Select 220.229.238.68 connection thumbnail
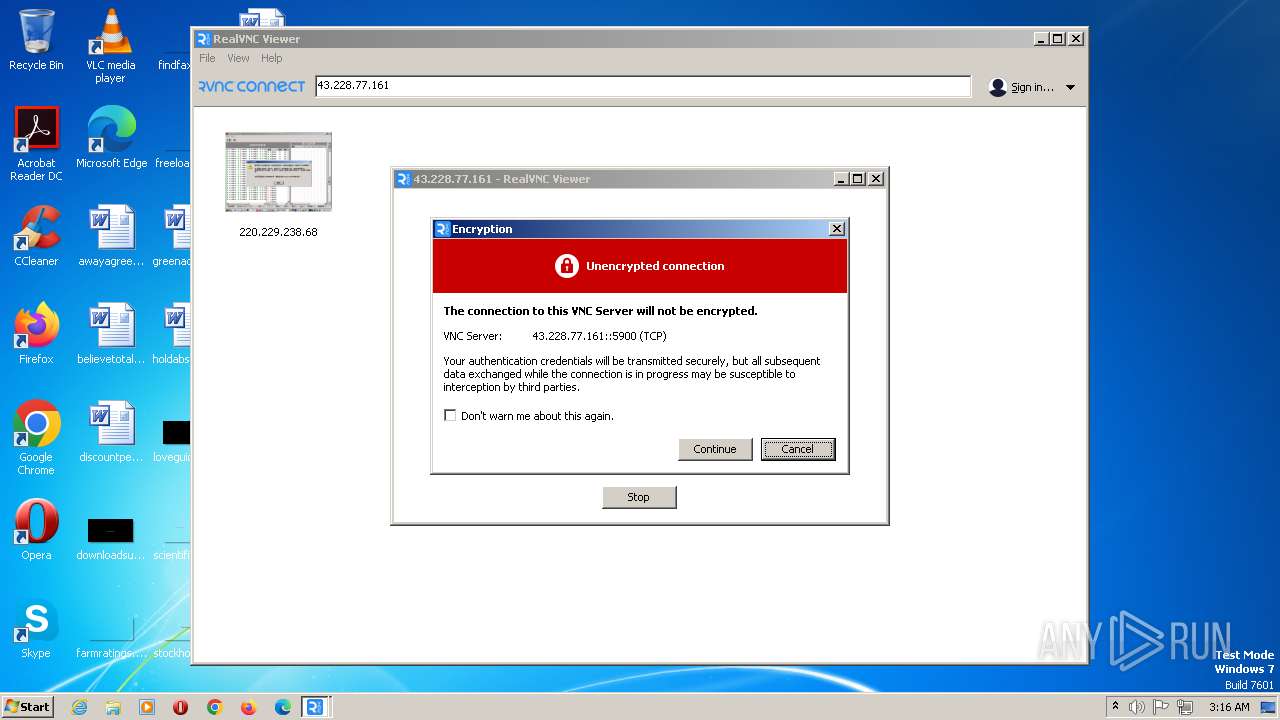The image size is (1280, 720). 278,172
